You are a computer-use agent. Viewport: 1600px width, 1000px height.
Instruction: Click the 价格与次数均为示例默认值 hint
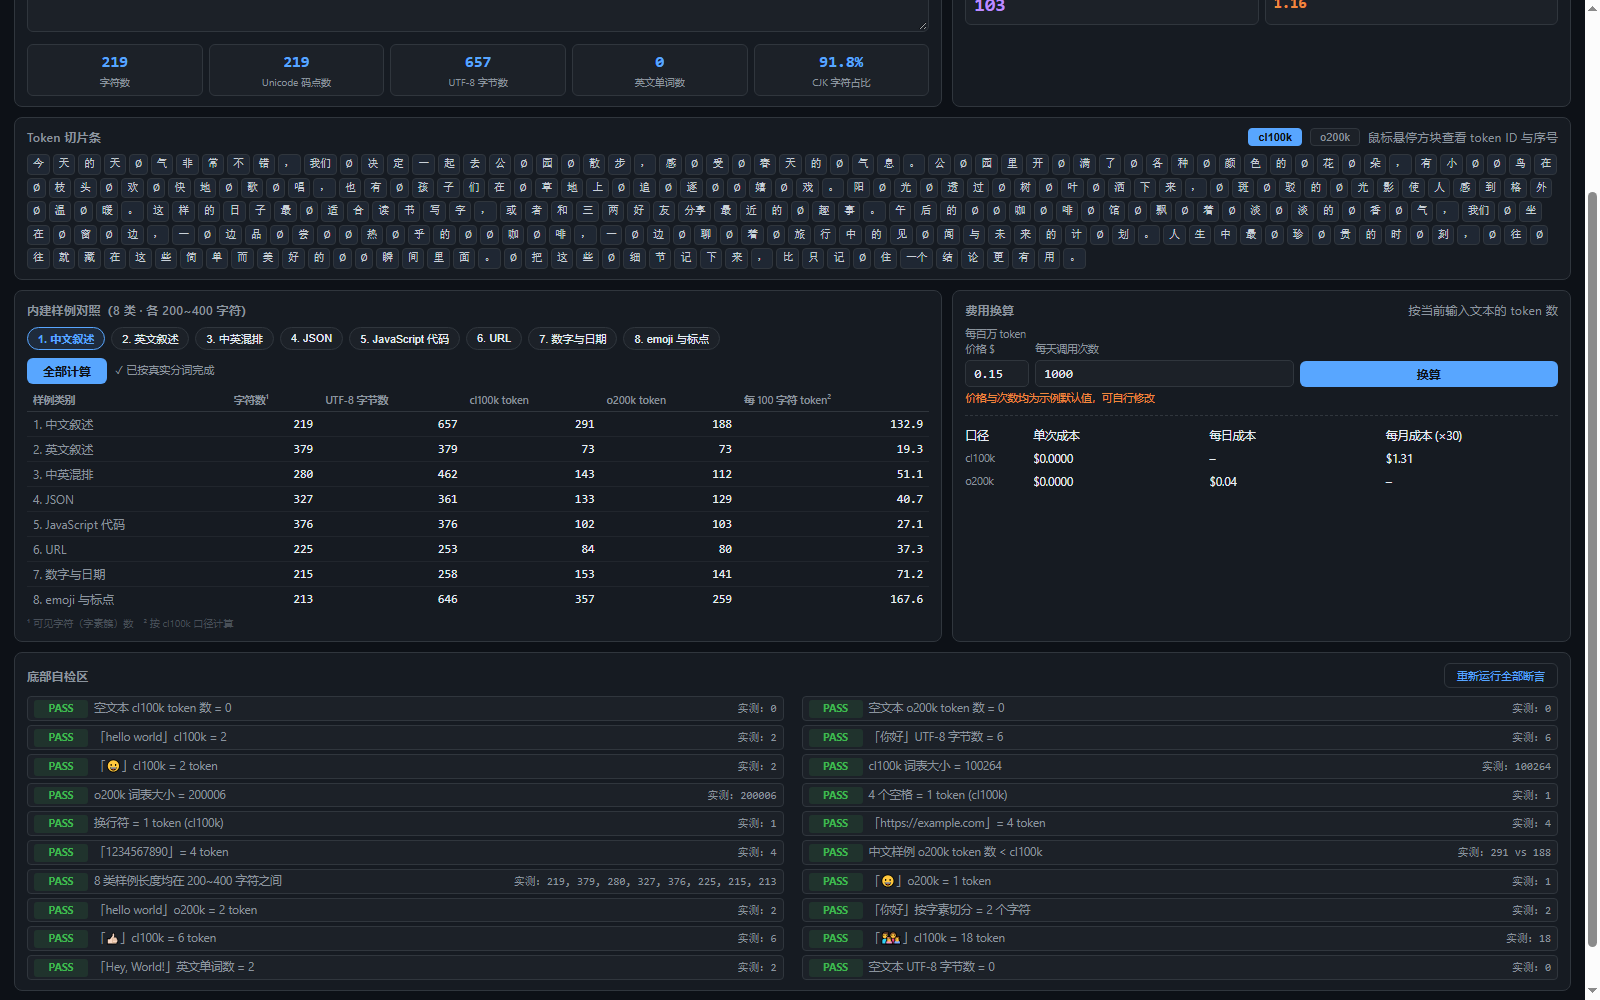(1060, 398)
